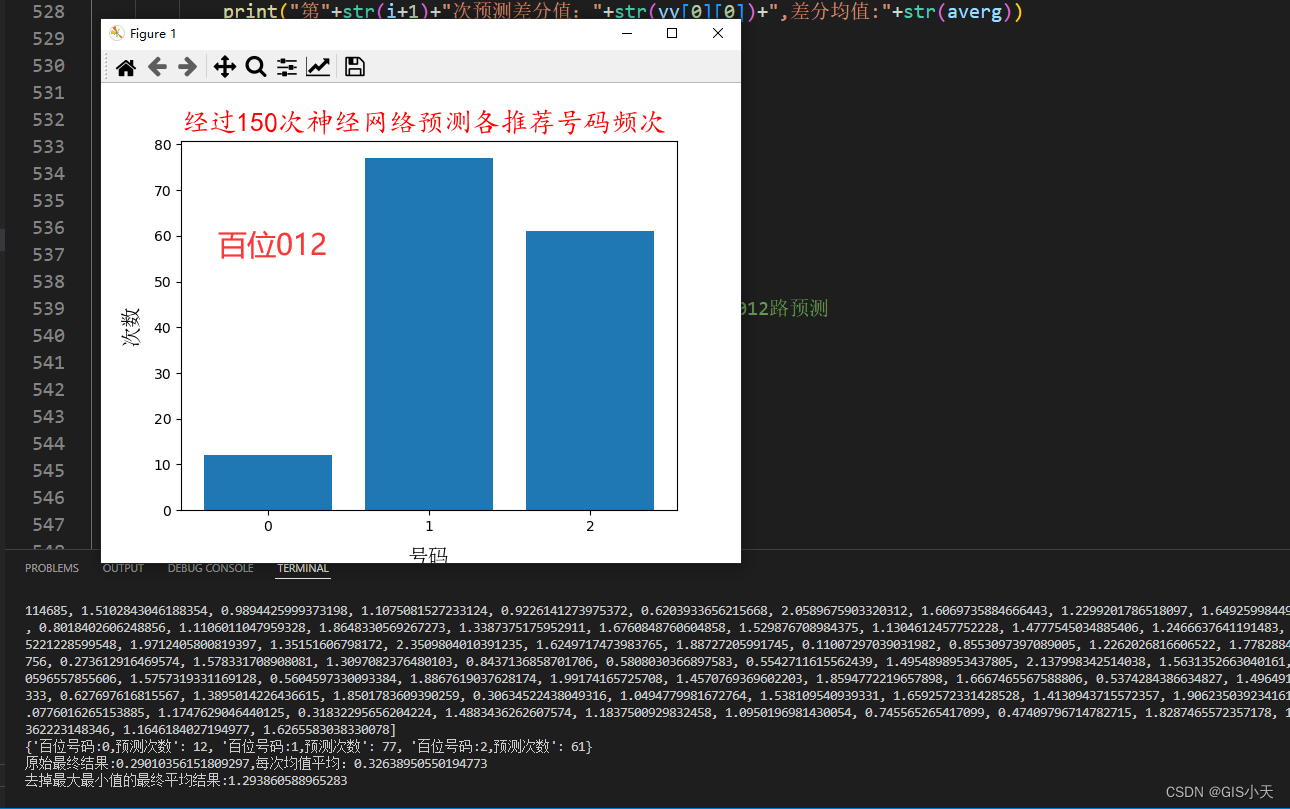Click the red 百位012 annotation

pyautogui.click(x=272, y=245)
